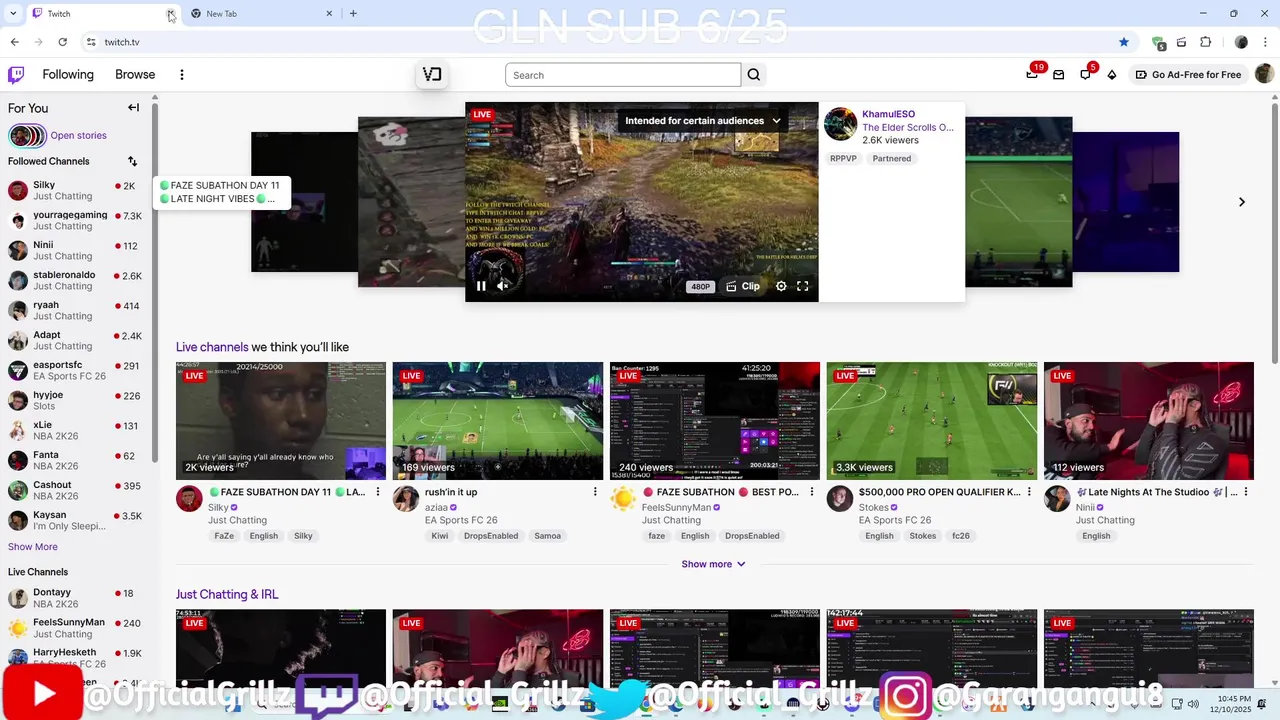Click the Get Bits diamond icon
Image resolution: width=1280 pixels, height=720 pixels.
(x=1111, y=75)
